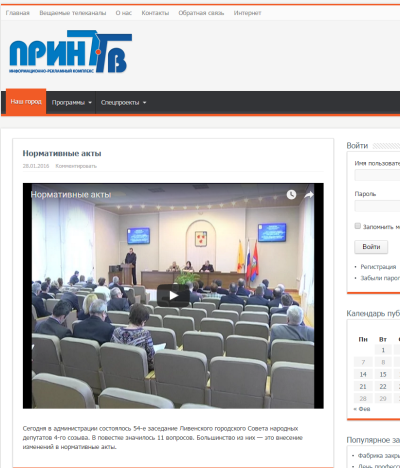Click the Watch later clock icon on video

click(291, 195)
